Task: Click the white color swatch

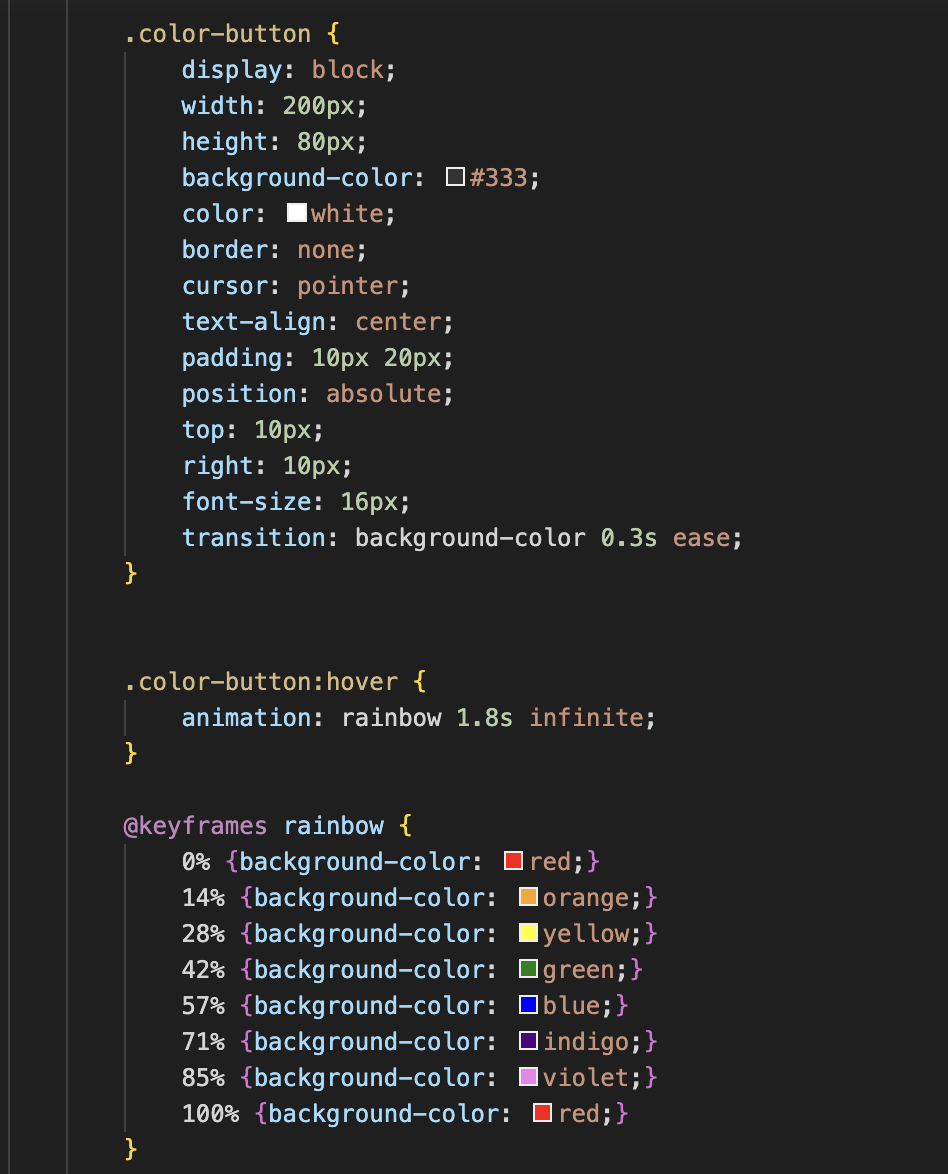Action: [x=296, y=214]
